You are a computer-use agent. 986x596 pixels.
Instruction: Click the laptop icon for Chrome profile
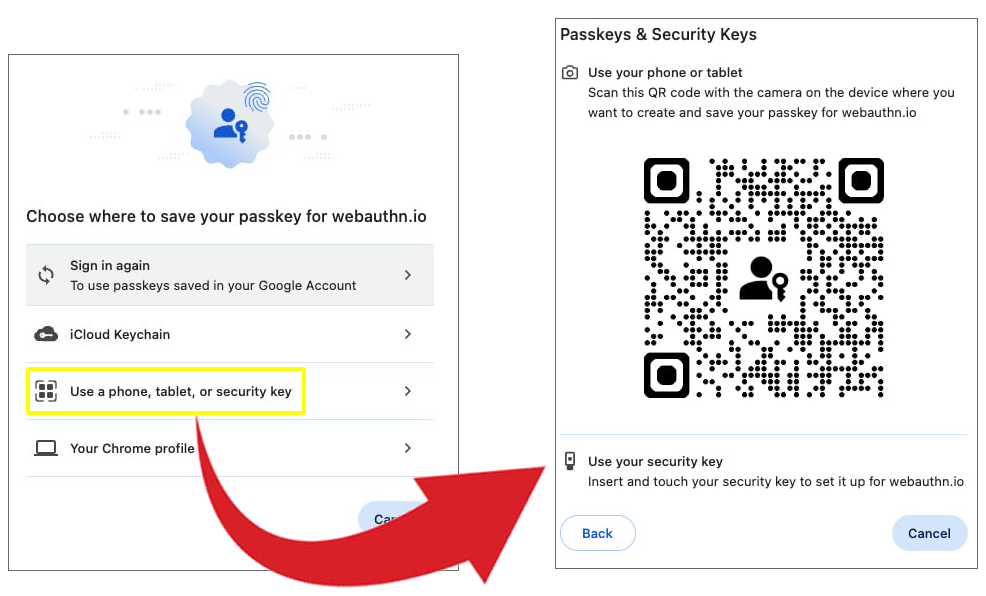click(x=46, y=448)
